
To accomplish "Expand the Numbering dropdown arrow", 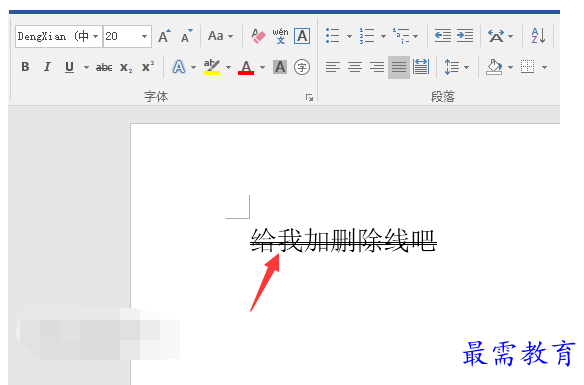I will pyautogui.click(x=383, y=36).
